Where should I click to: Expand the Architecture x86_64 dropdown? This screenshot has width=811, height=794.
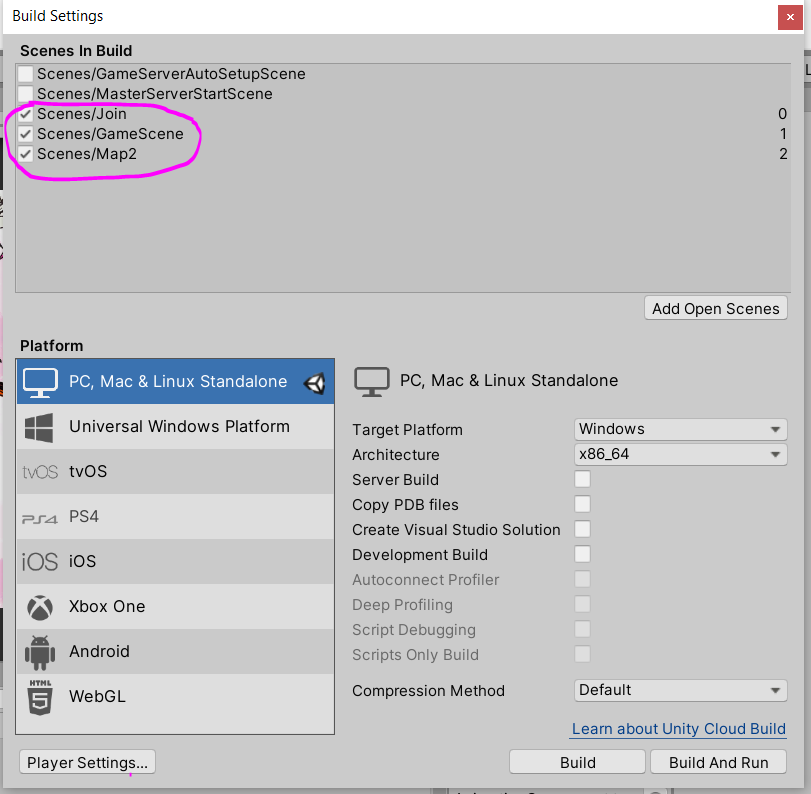681,454
